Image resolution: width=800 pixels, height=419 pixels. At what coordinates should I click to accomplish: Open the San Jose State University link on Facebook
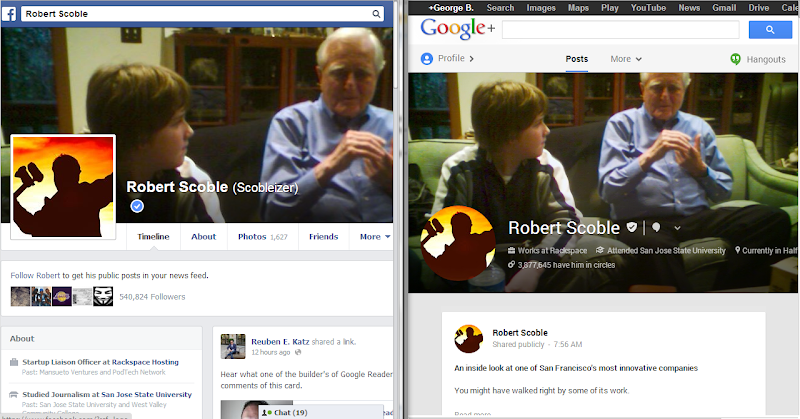[x=146, y=395]
